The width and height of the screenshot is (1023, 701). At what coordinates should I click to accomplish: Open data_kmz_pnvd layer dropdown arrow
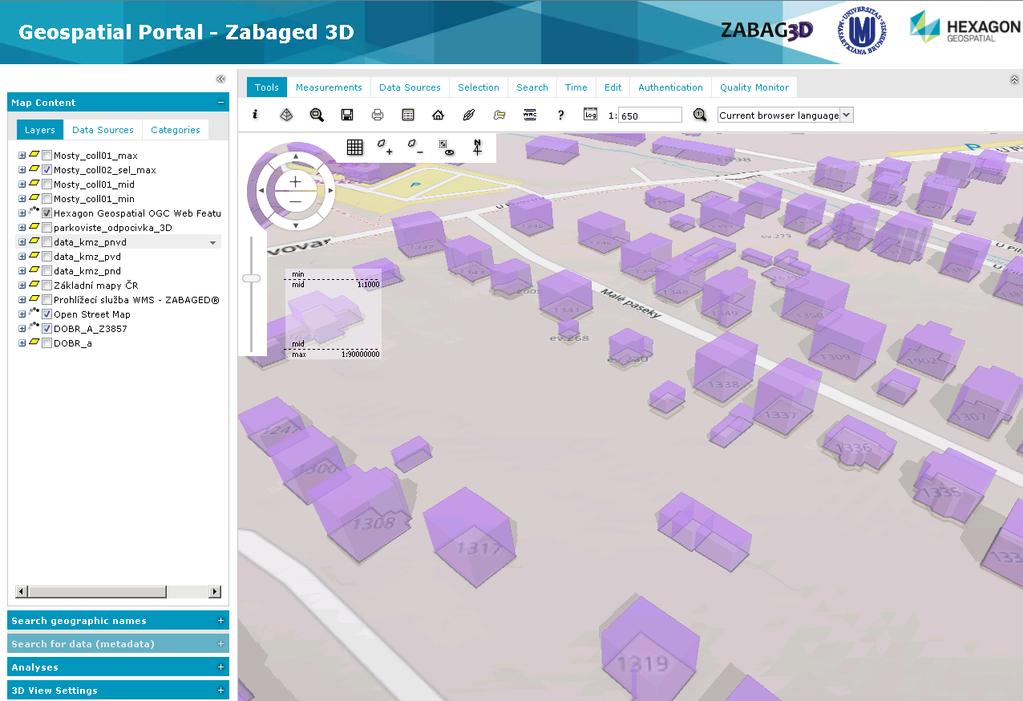point(213,243)
